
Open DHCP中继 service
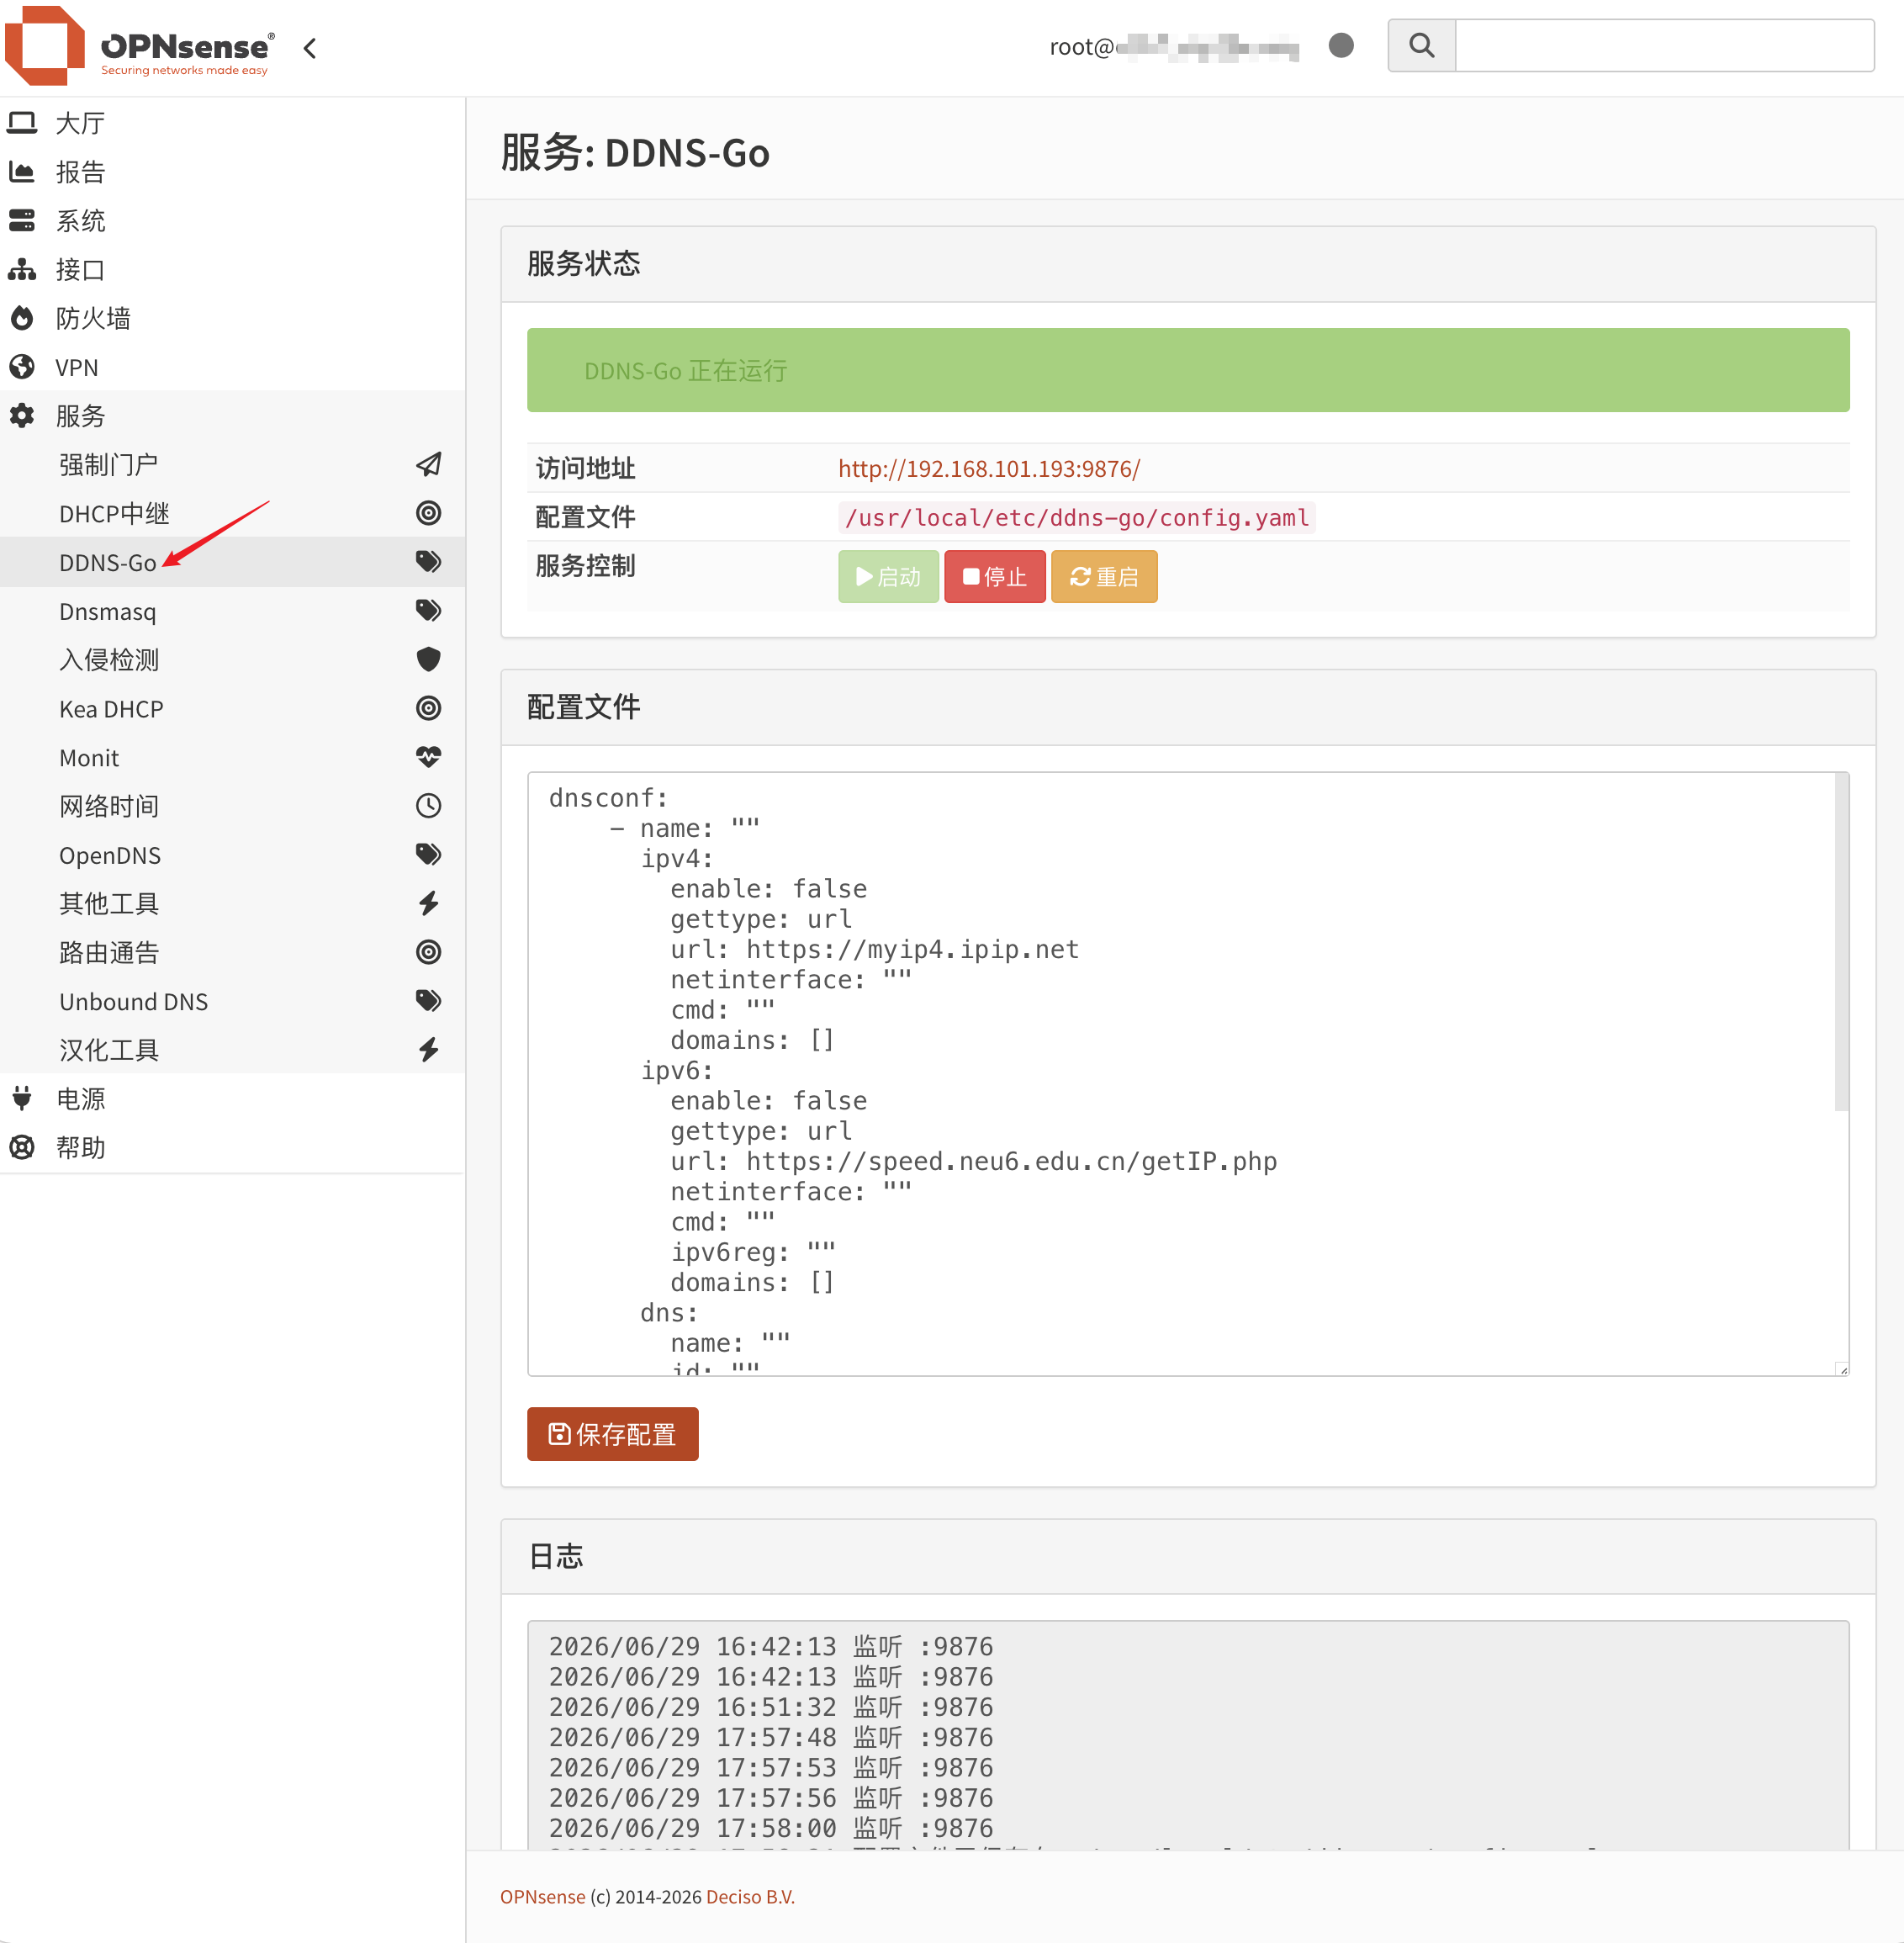point(232,514)
